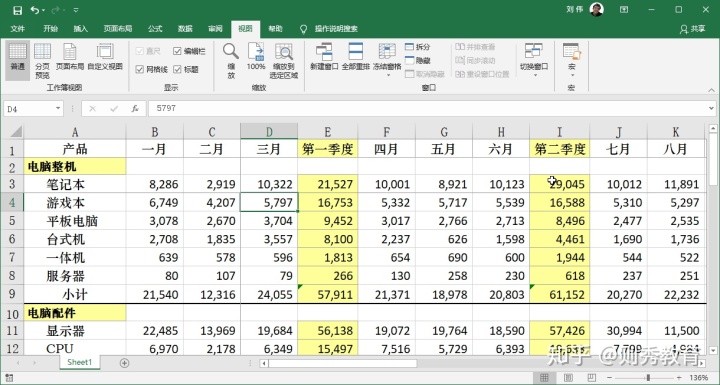Collapse the ribbon with the chevron
Image resolution: width=720 pixels, height=385 pixels.
[x=711, y=90]
